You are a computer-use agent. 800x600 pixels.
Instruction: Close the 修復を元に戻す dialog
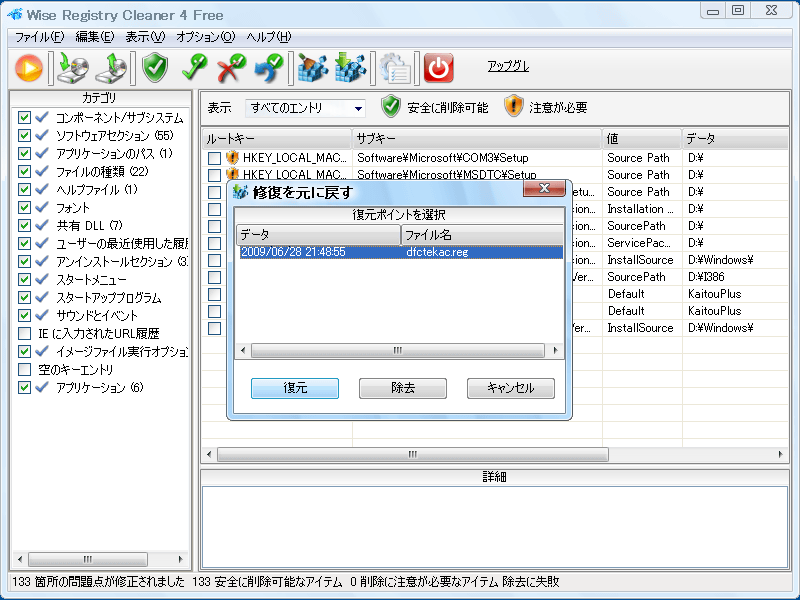(544, 188)
